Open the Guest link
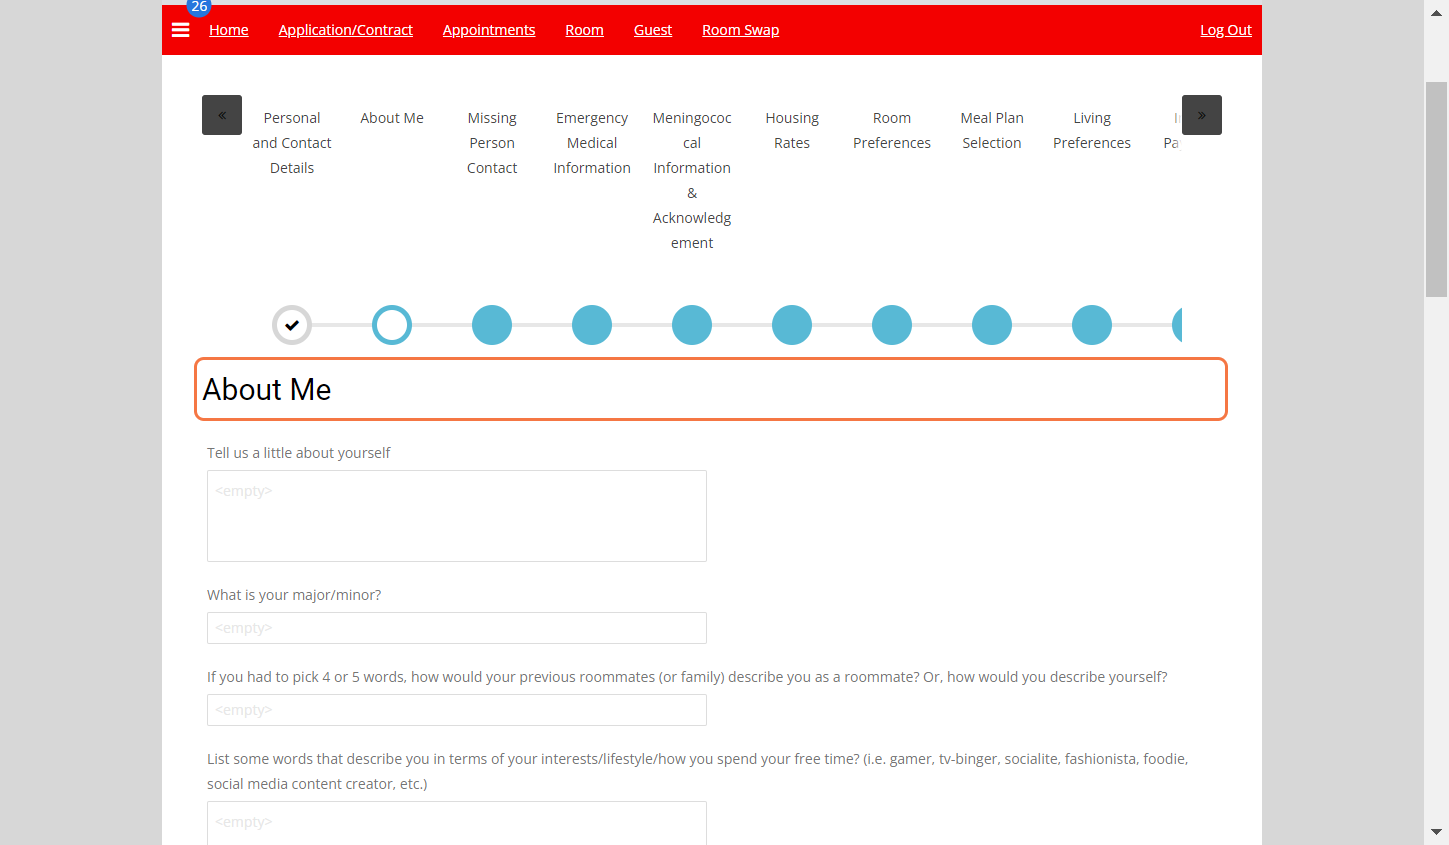Image resolution: width=1449 pixels, height=845 pixels. point(653,30)
